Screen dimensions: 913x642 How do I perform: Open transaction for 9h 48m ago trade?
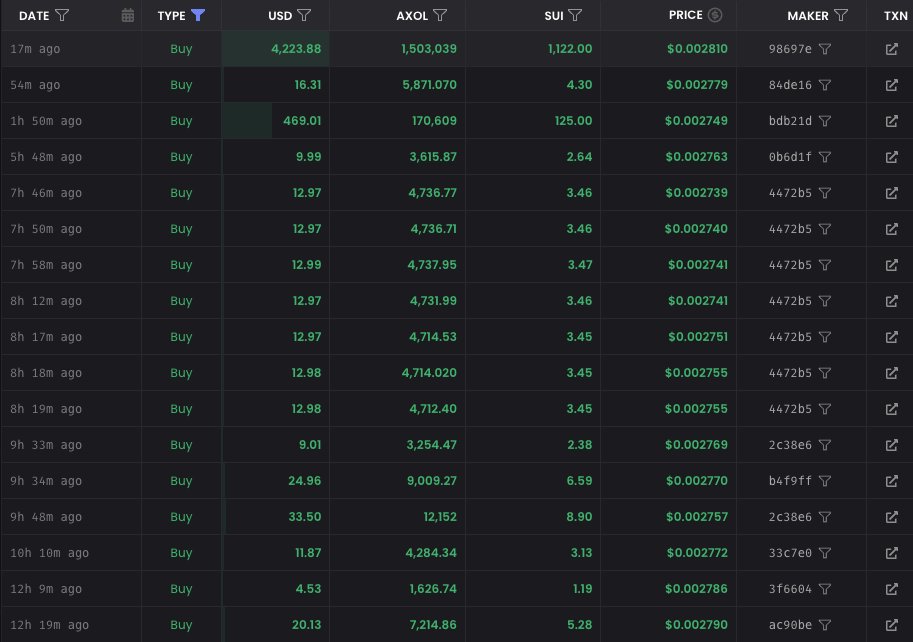(x=891, y=517)
